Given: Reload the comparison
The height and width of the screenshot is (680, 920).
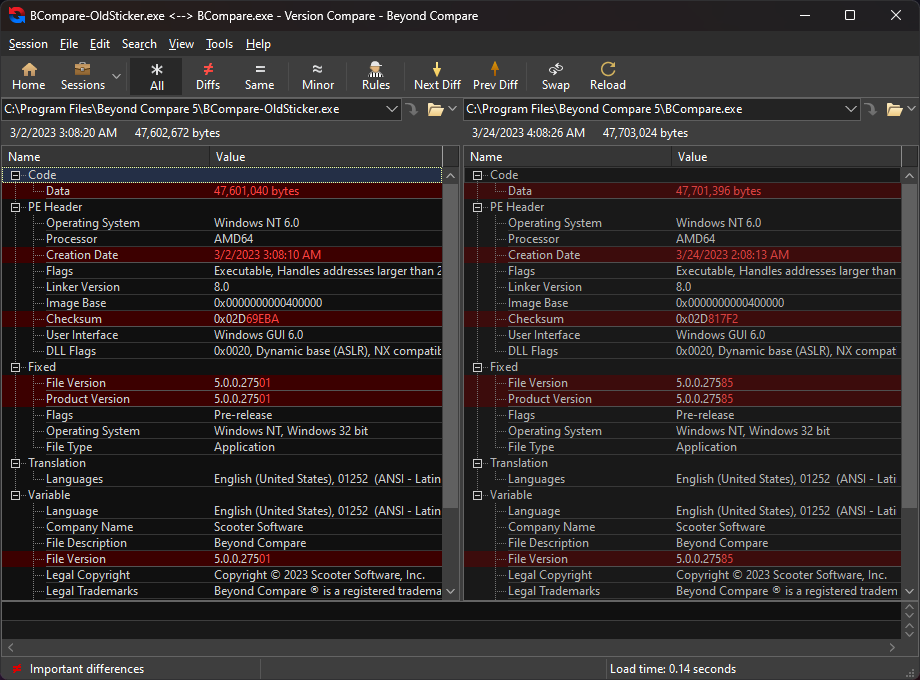Looking at the screenshot, I should click(607, 76).
